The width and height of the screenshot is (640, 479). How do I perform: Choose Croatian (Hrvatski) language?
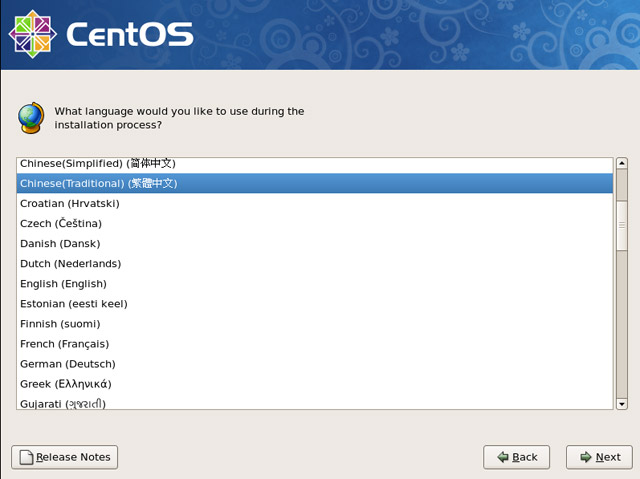click(x=315, y=203)
